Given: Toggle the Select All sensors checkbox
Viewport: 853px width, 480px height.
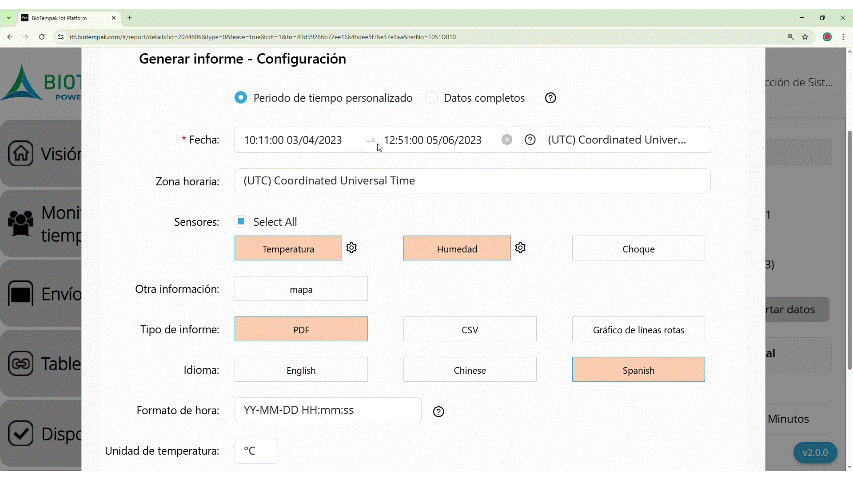Looking at the screenshot, I should point(241,222).
